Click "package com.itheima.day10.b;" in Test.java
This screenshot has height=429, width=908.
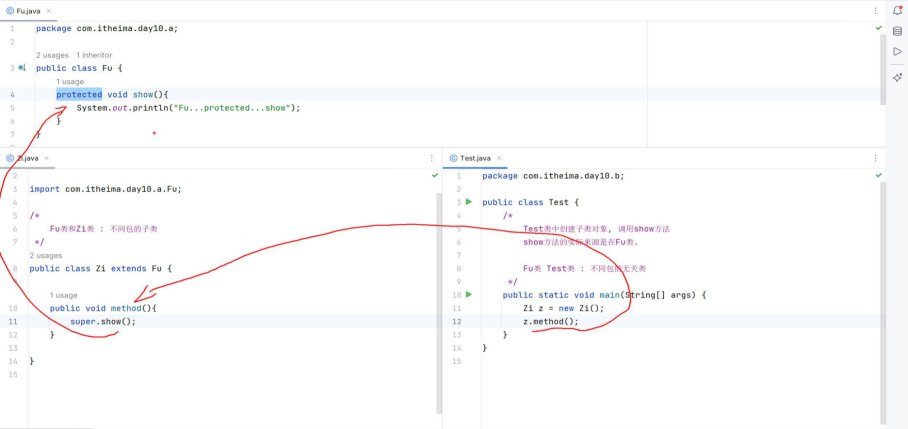pyautogui.click(x=554, y=176)
